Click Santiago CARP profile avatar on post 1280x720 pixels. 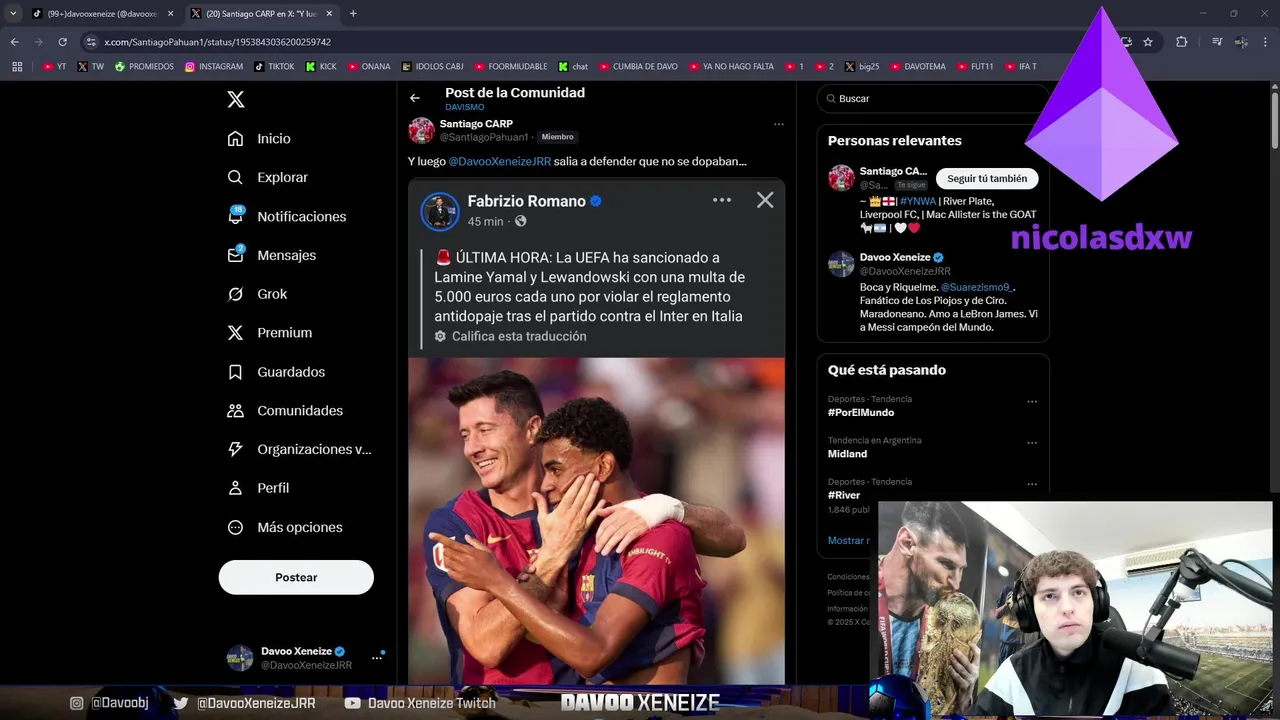422,130
